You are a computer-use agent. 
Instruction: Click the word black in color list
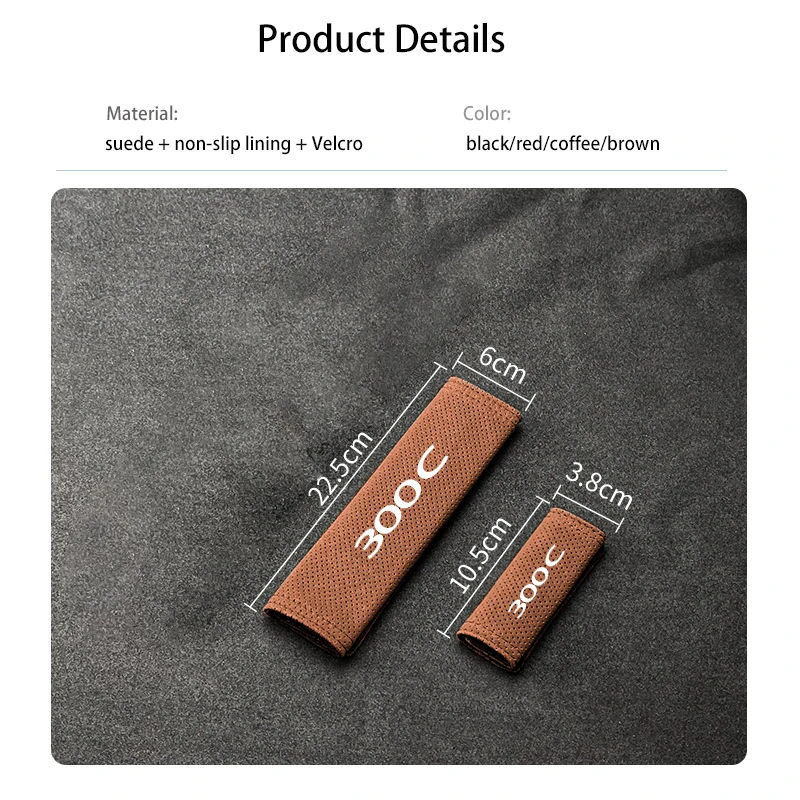tap(488, 144)
